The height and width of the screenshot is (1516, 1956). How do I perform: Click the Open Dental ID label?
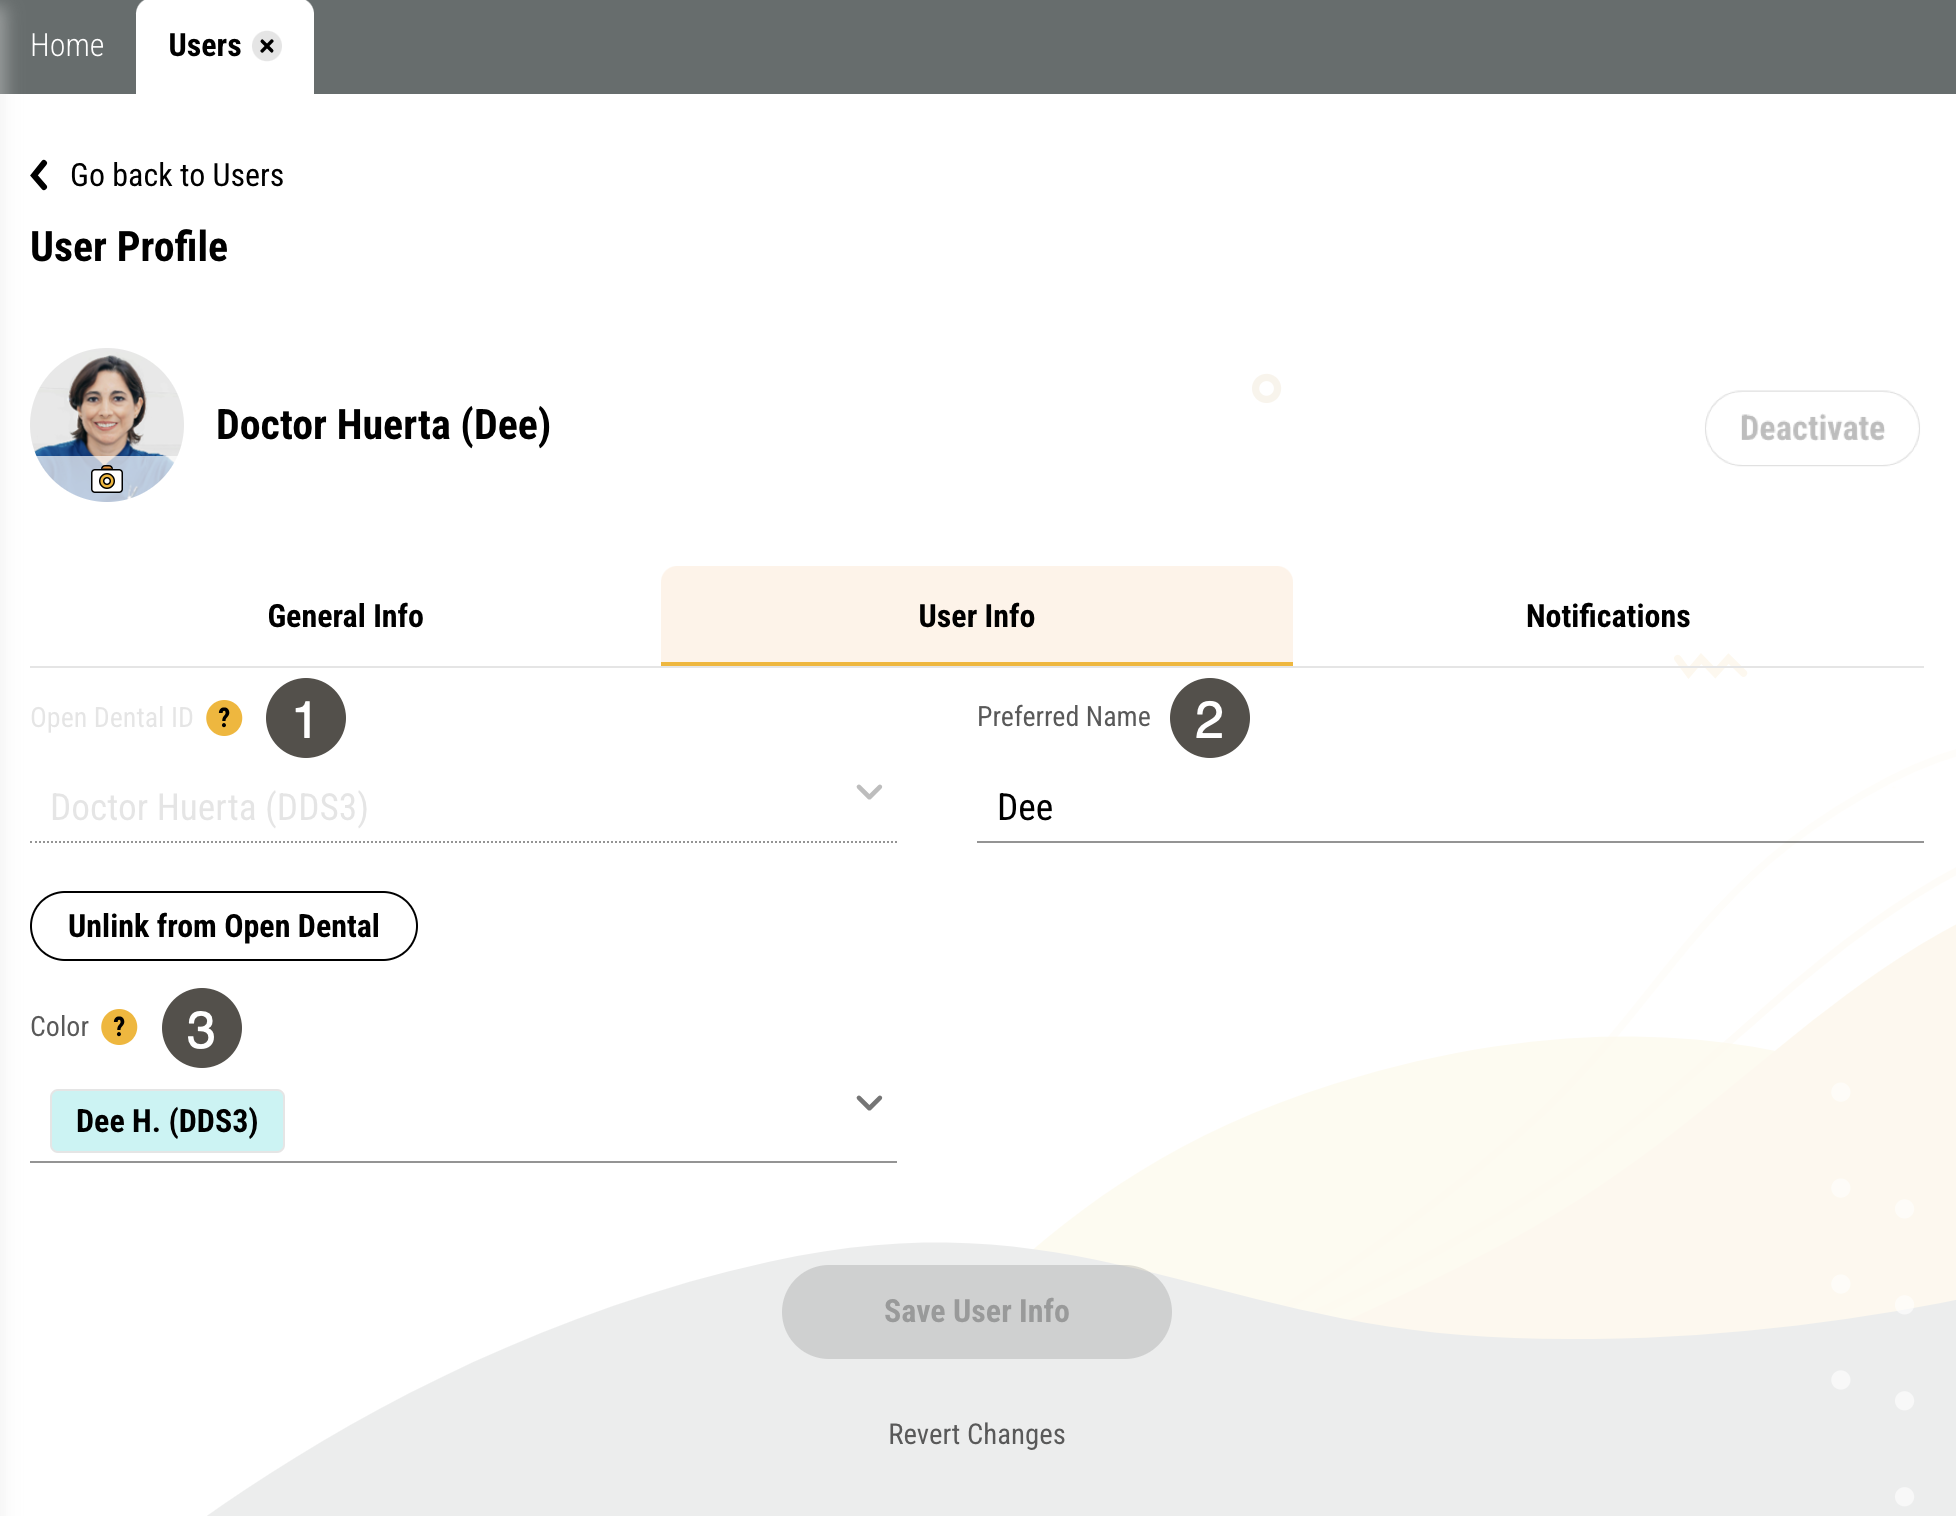pyautogui.click(x=111, y=718)
